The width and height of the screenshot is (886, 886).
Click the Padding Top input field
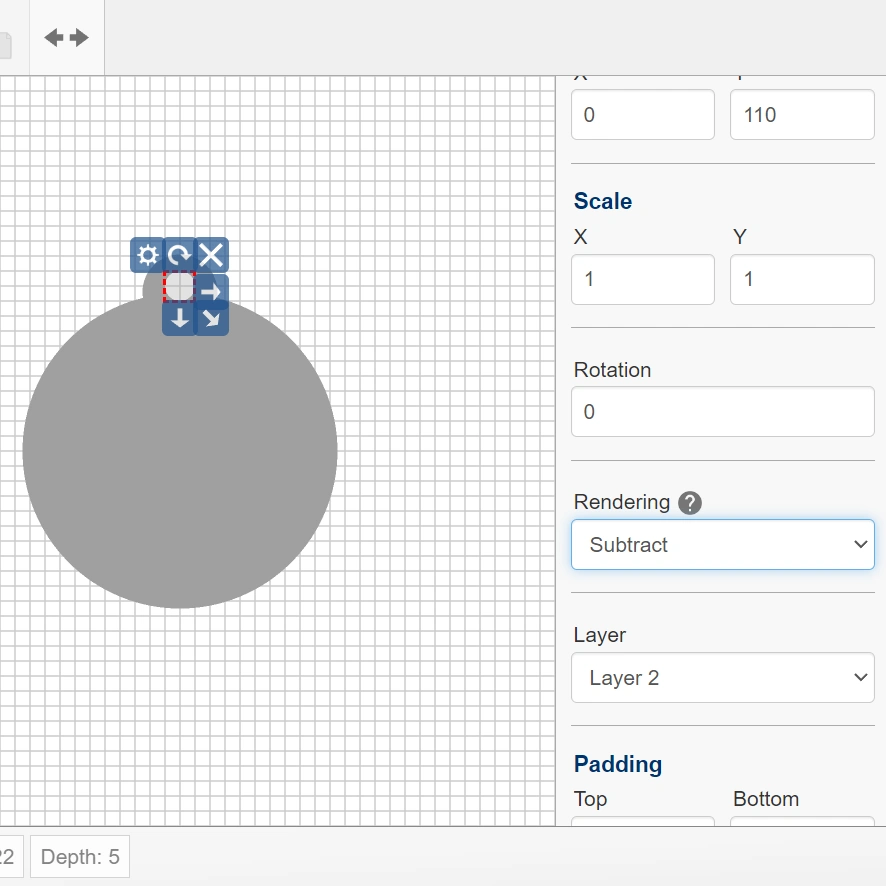[642, 822]
